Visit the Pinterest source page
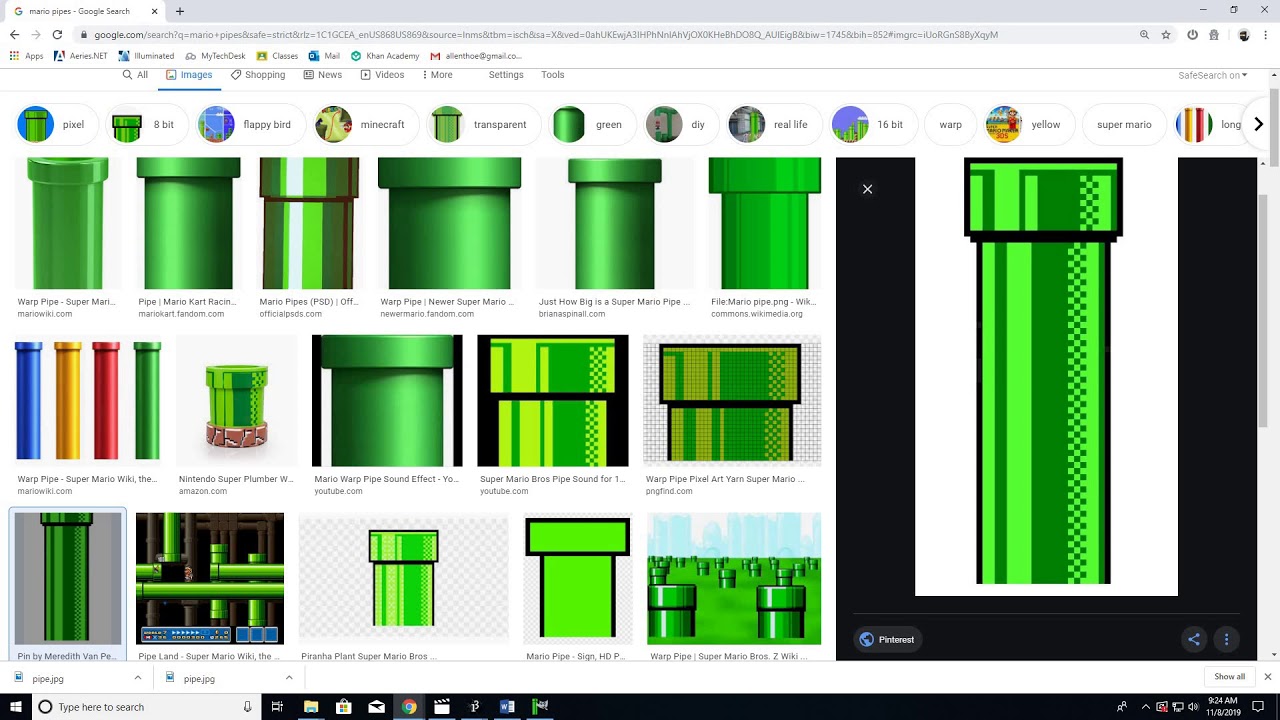The height and width of the screenshot is (720, 1280). click(886, 640)
